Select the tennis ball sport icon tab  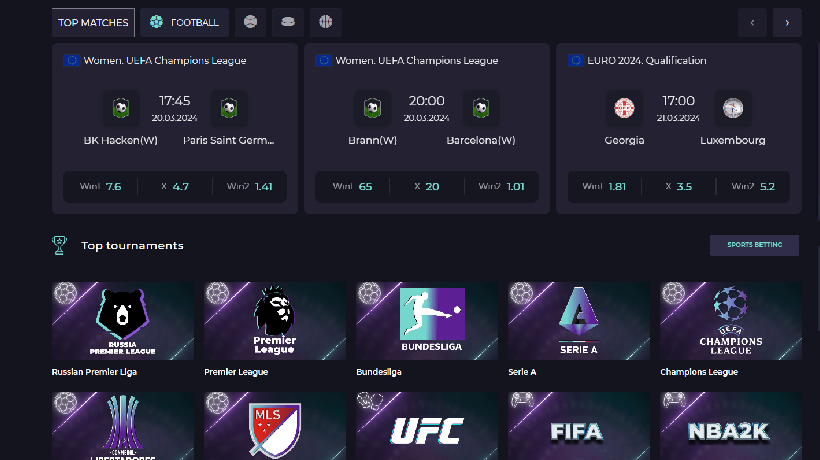[x=250, y=22]
